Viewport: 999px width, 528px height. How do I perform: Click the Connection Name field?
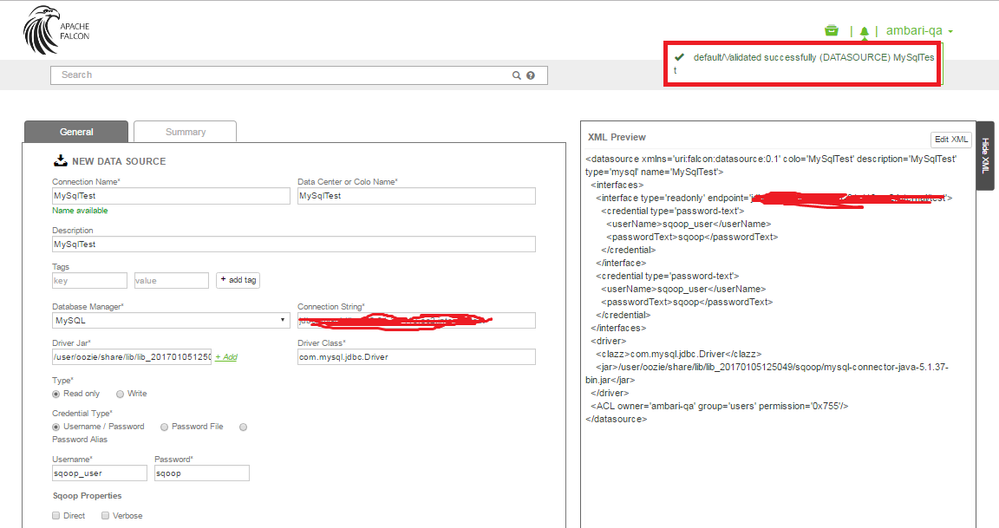click(x=171, y=196)
